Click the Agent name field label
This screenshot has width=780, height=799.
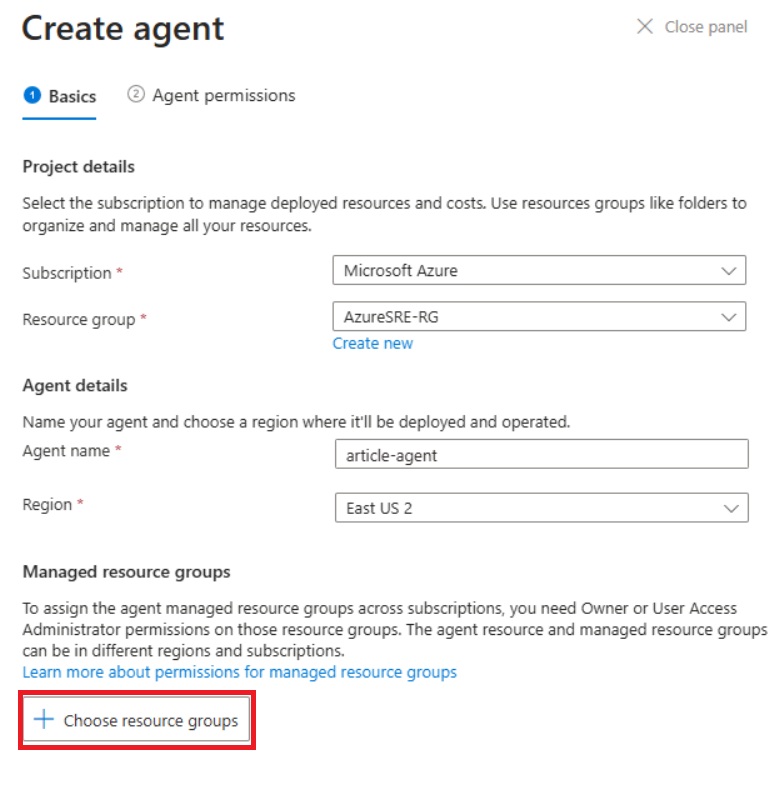[x=67, y=451]
